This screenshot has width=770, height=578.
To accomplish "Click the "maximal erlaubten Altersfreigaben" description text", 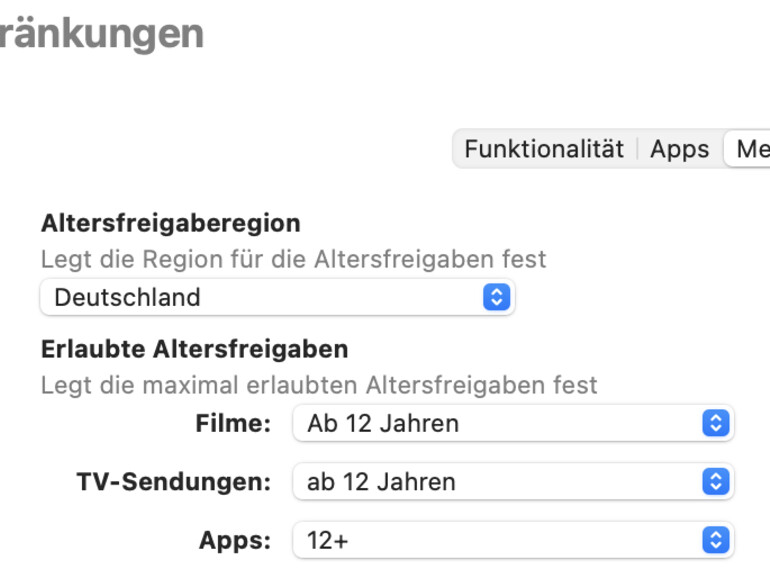I will [x=319, y=384].
